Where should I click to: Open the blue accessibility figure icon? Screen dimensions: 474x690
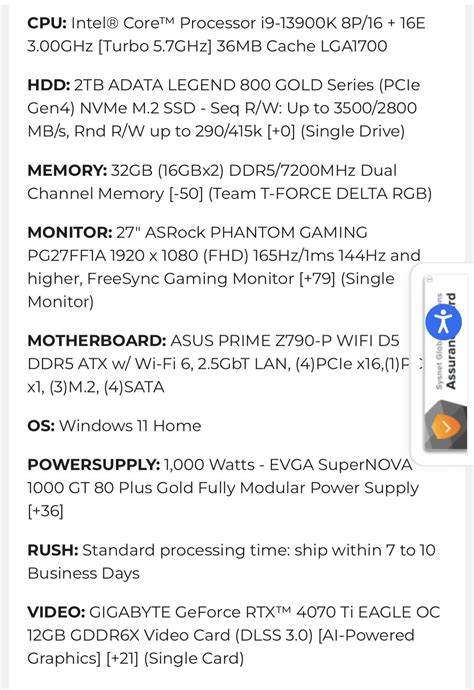point(443,322)
